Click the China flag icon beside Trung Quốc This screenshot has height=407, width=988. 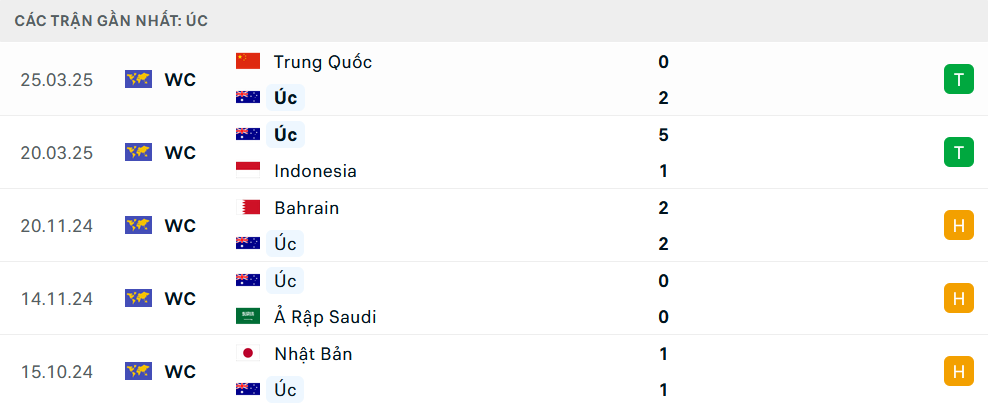[x=248, y=61]
